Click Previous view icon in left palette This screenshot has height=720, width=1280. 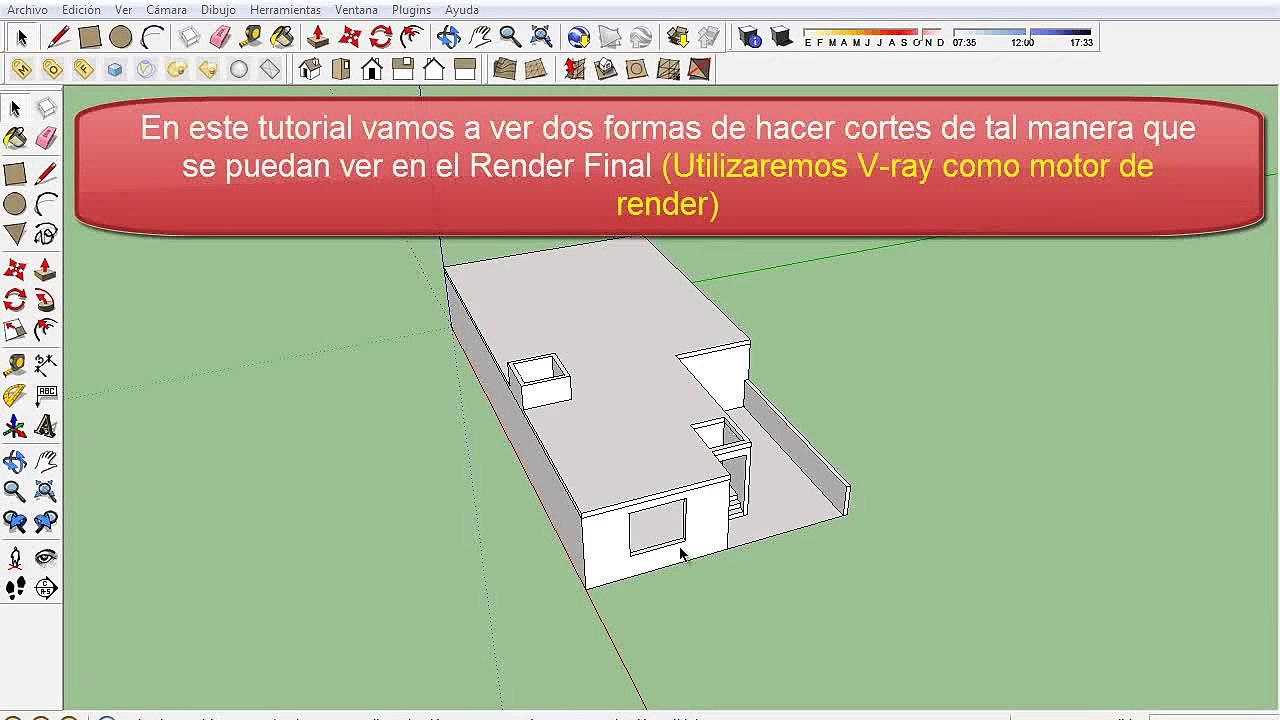(15, 522)
